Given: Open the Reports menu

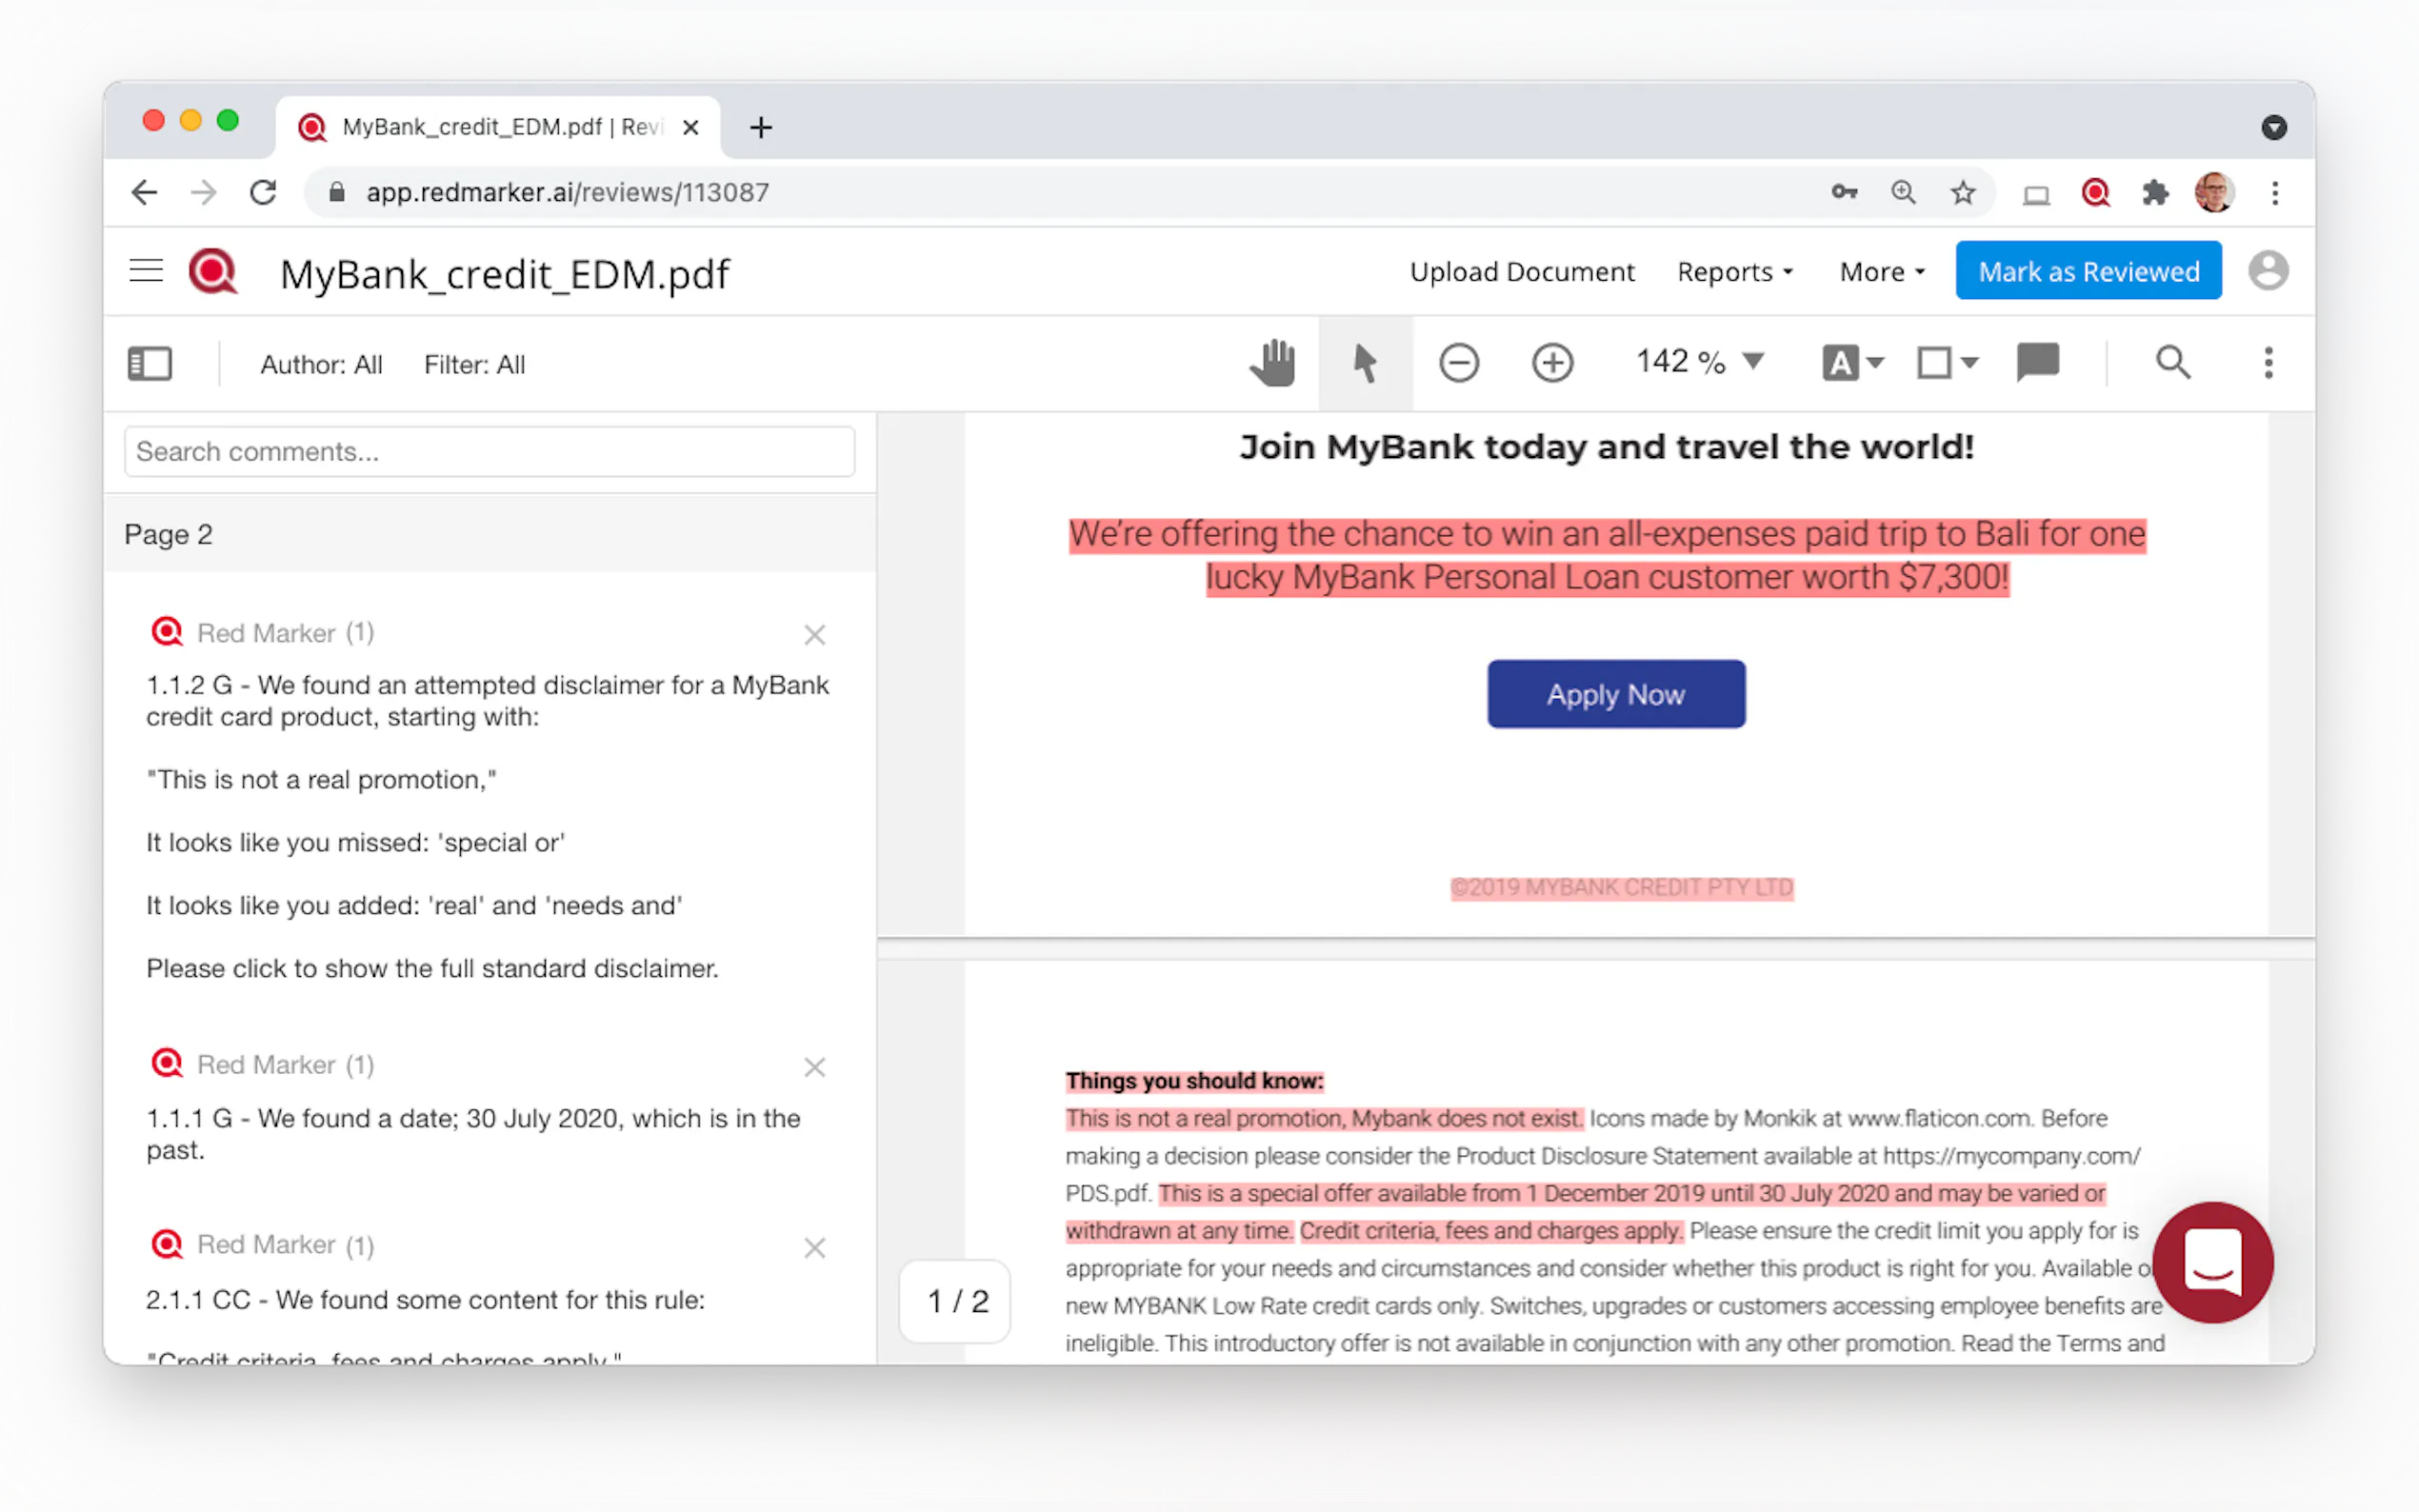Looking at the screenshot, I should click(x=1735, y=272).
